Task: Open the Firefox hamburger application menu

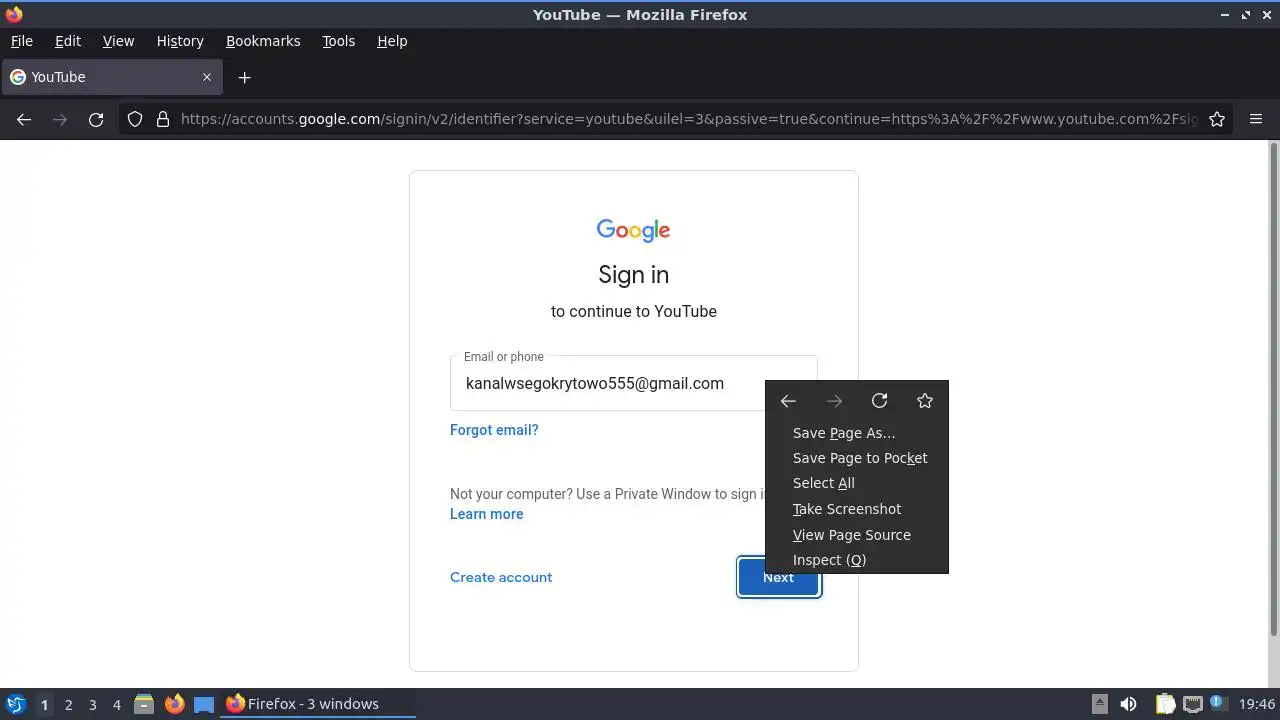Action: (x=1256, y=119)
